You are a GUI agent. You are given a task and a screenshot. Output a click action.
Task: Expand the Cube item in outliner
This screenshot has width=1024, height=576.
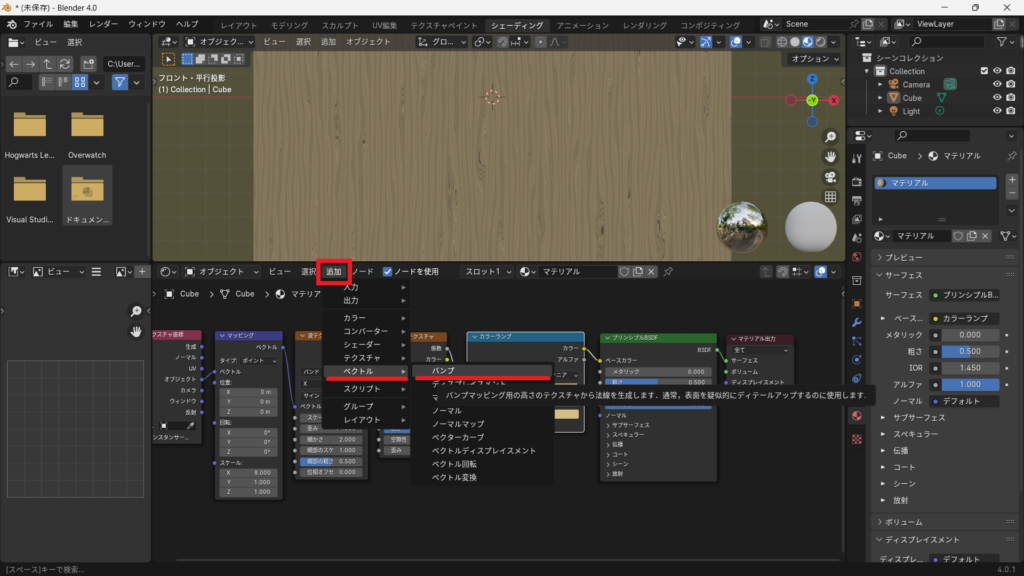[880, 97]
